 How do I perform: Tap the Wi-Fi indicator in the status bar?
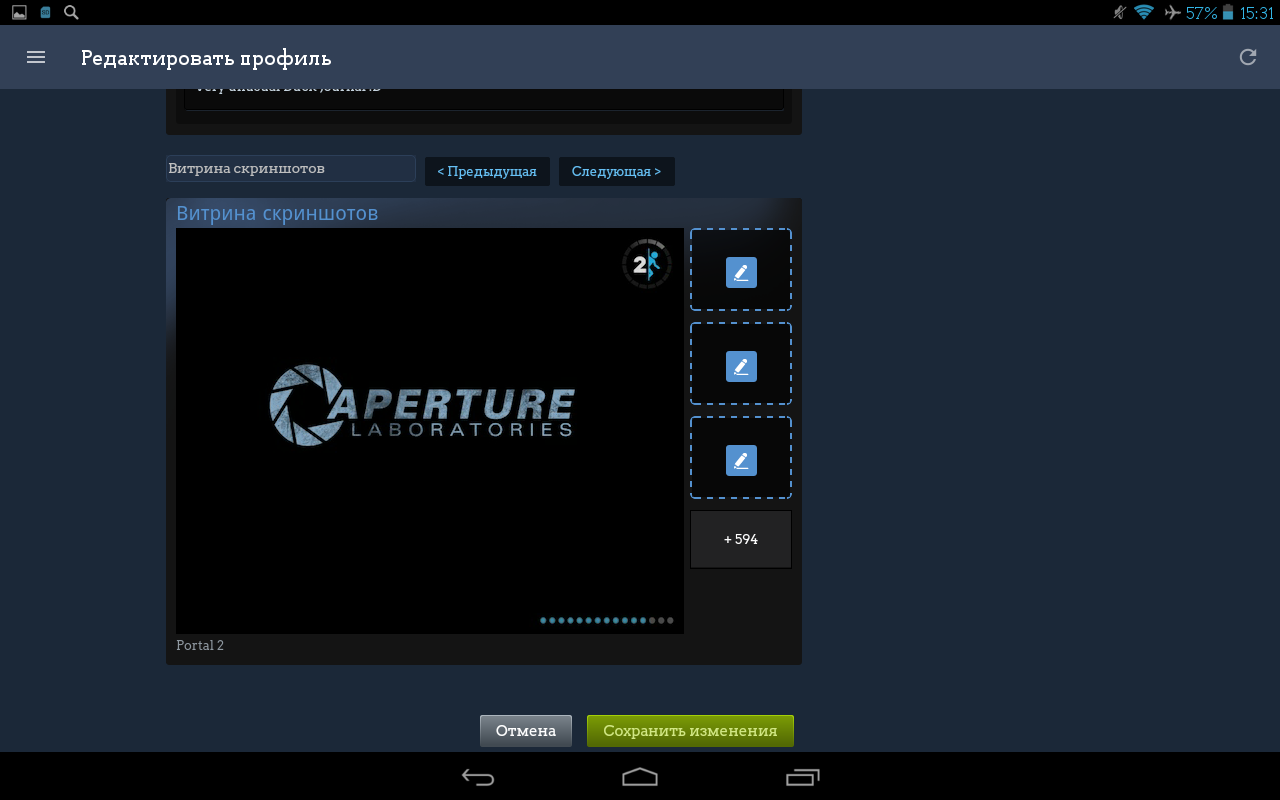point(1144,12)
